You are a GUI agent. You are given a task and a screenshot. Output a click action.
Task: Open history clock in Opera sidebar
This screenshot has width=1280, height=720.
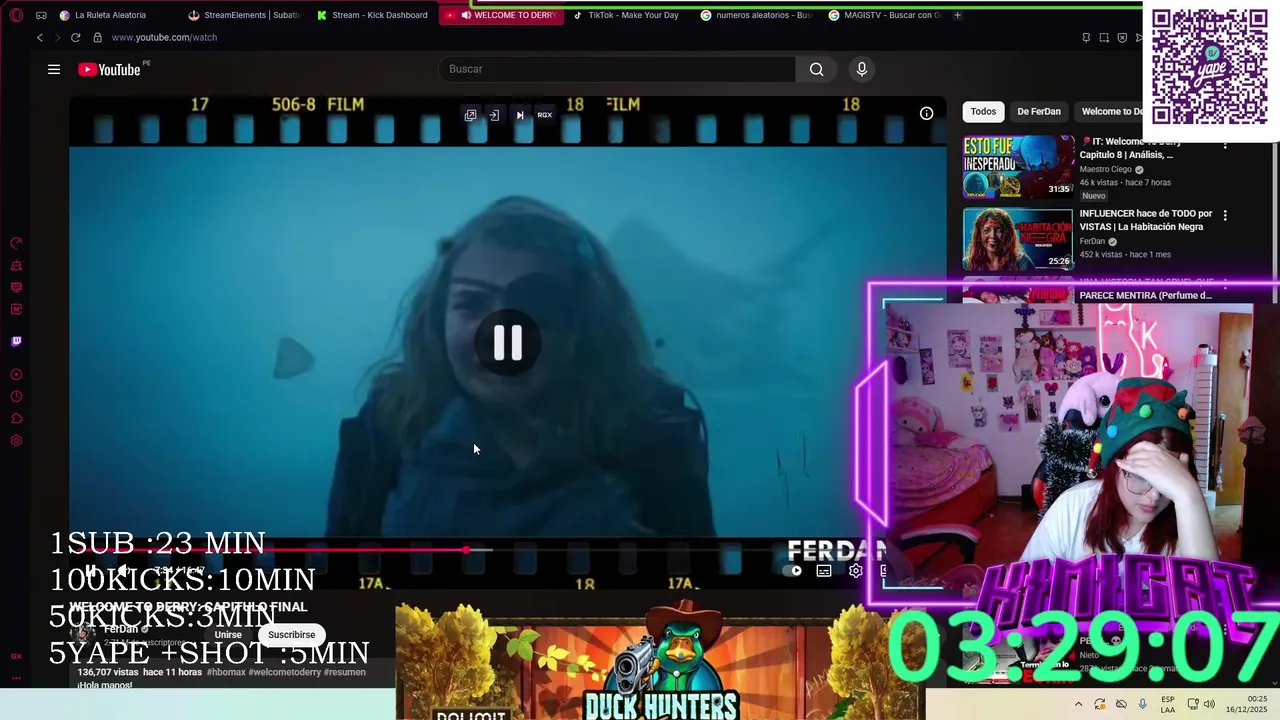(16, 397)
